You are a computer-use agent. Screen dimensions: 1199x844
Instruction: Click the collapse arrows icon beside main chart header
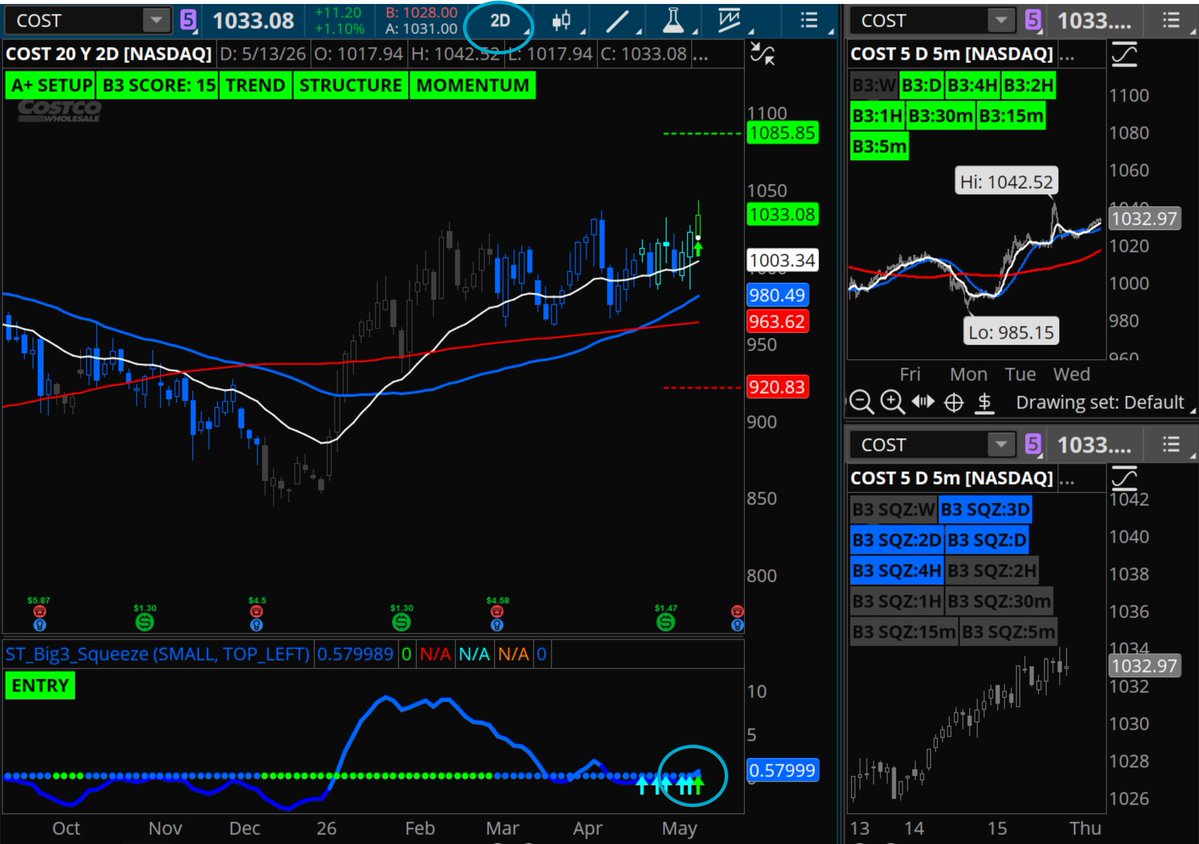tap(762, 54)
